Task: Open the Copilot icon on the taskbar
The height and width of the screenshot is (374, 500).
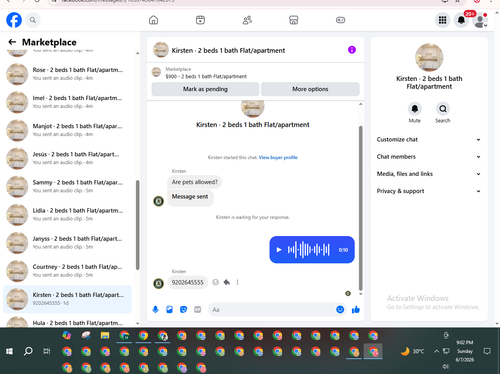Action: 67,335
